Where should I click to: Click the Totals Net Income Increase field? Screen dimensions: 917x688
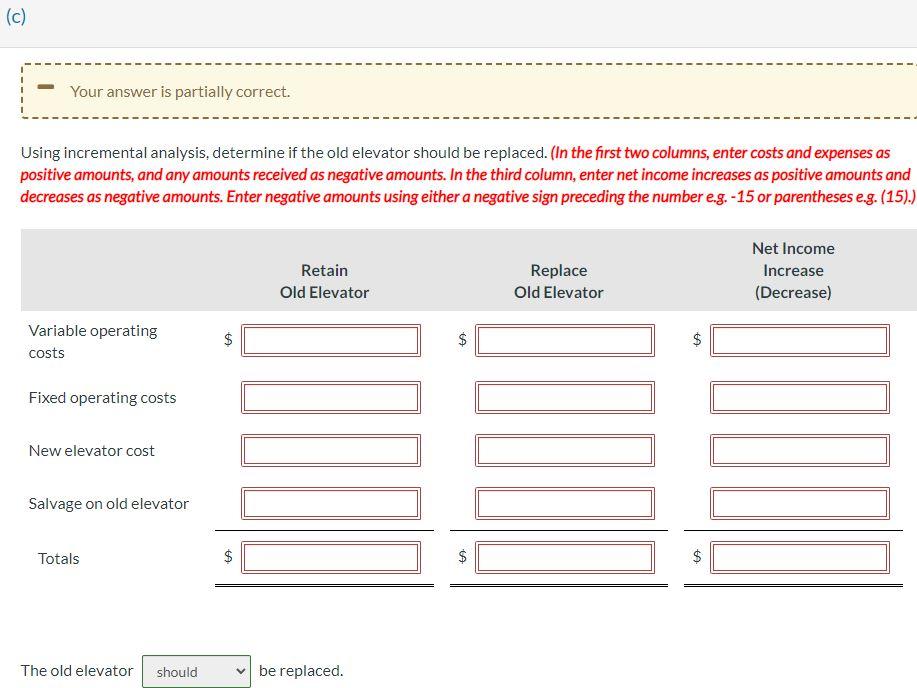800,557
